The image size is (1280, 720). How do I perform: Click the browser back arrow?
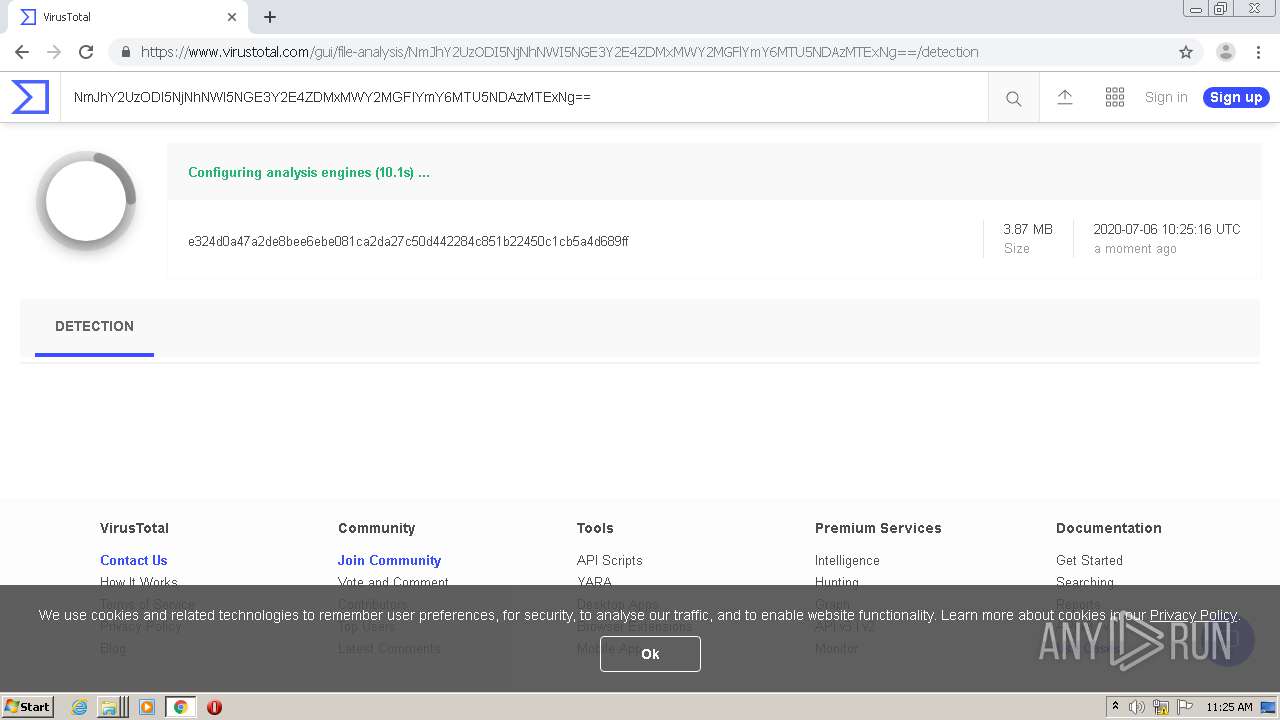point(22,52)
